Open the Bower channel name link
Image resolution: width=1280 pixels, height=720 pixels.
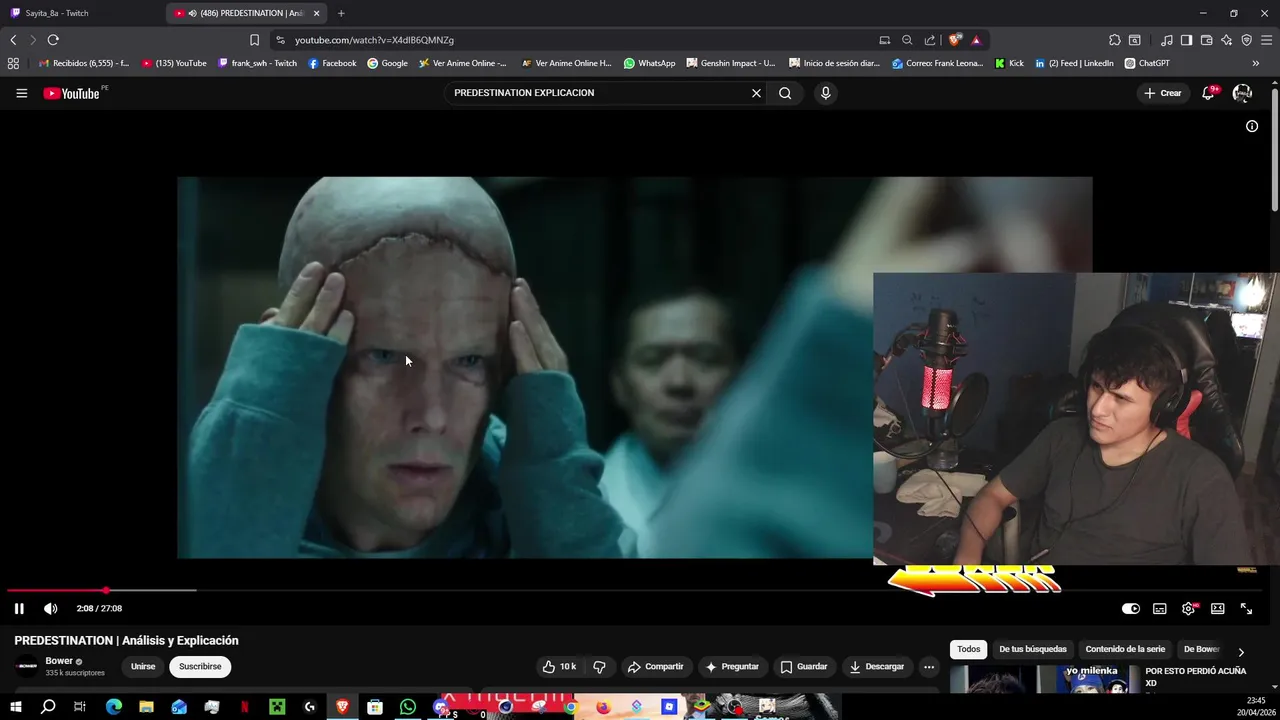(x=59, y=661)
